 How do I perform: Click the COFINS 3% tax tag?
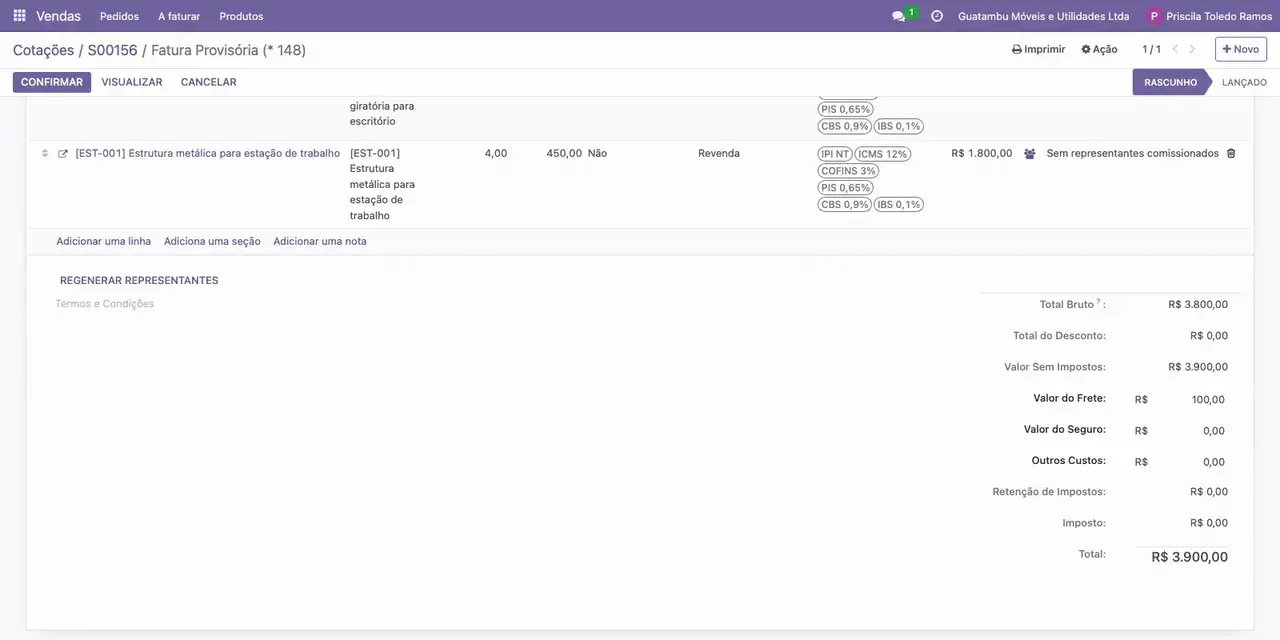[848, 171]
